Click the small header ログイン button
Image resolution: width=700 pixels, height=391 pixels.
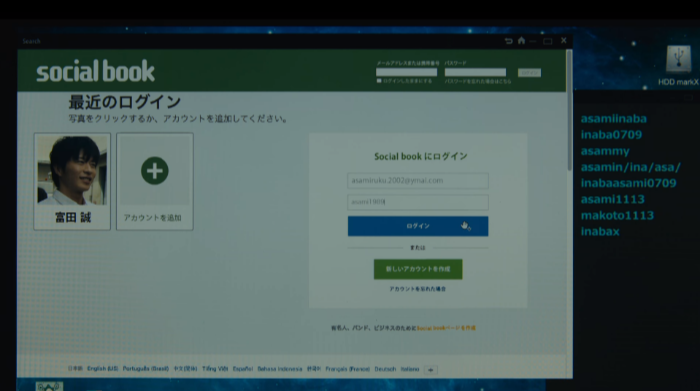pos(529,72)
